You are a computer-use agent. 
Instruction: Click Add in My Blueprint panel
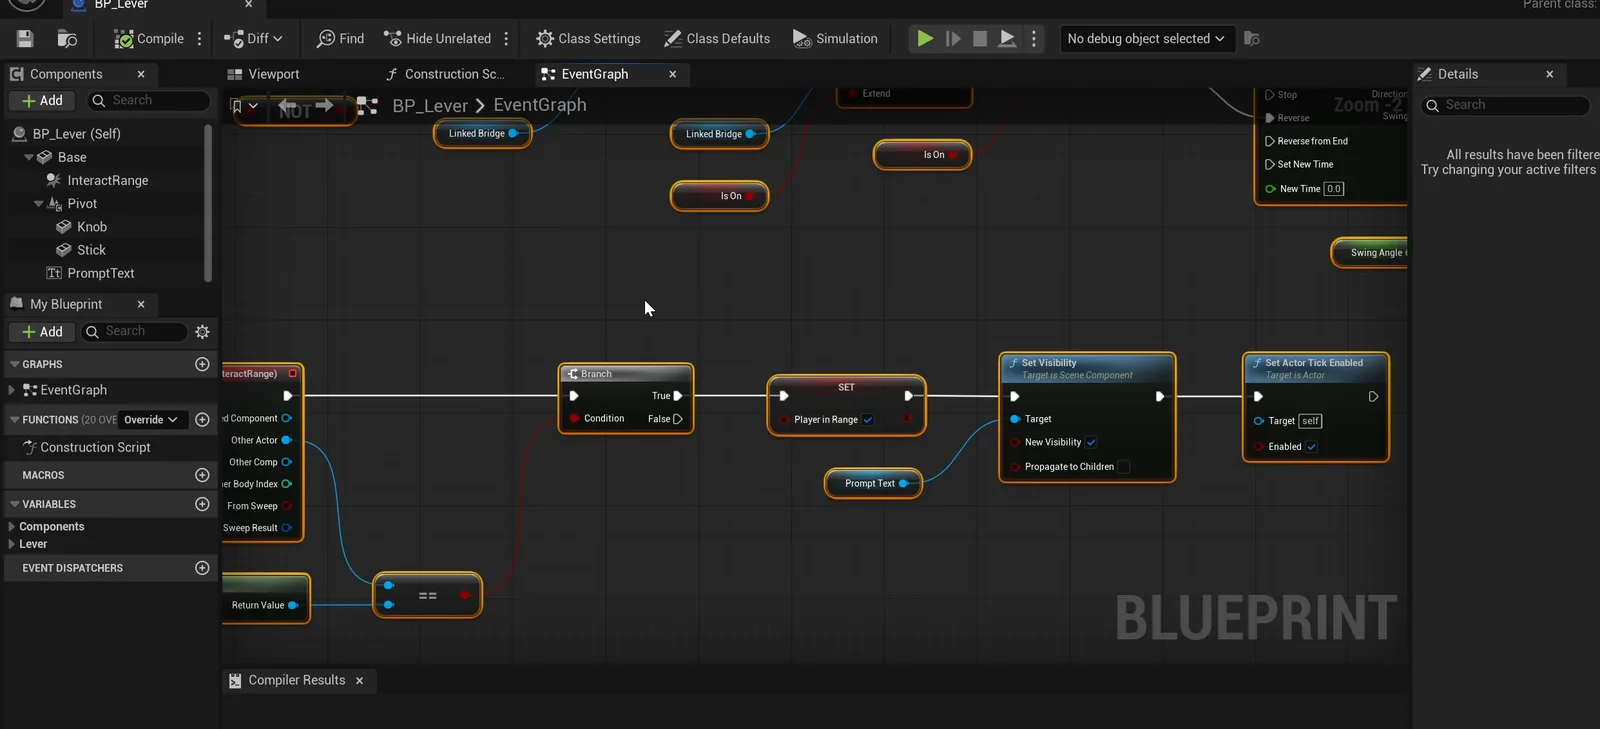point(42,332)
